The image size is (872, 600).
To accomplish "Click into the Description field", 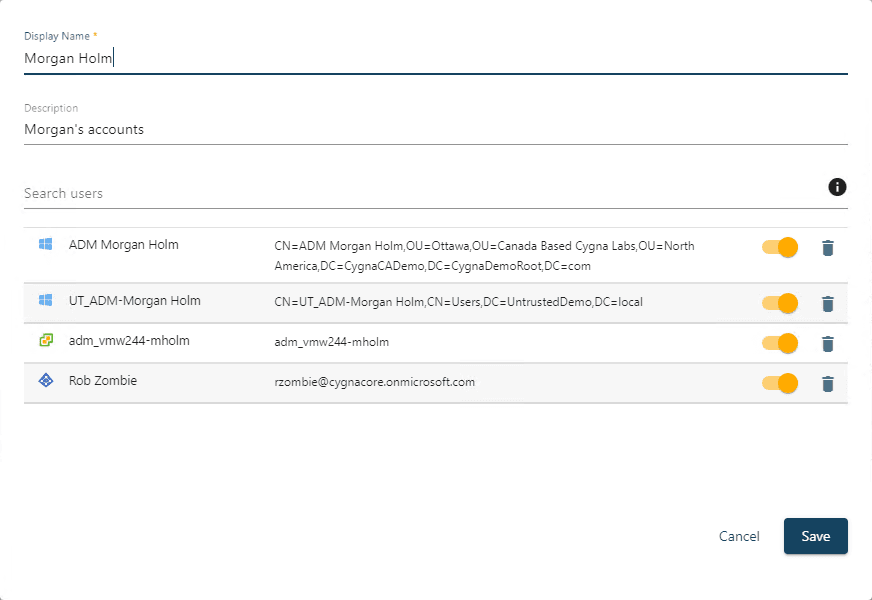I will click(x=435, y=130).
